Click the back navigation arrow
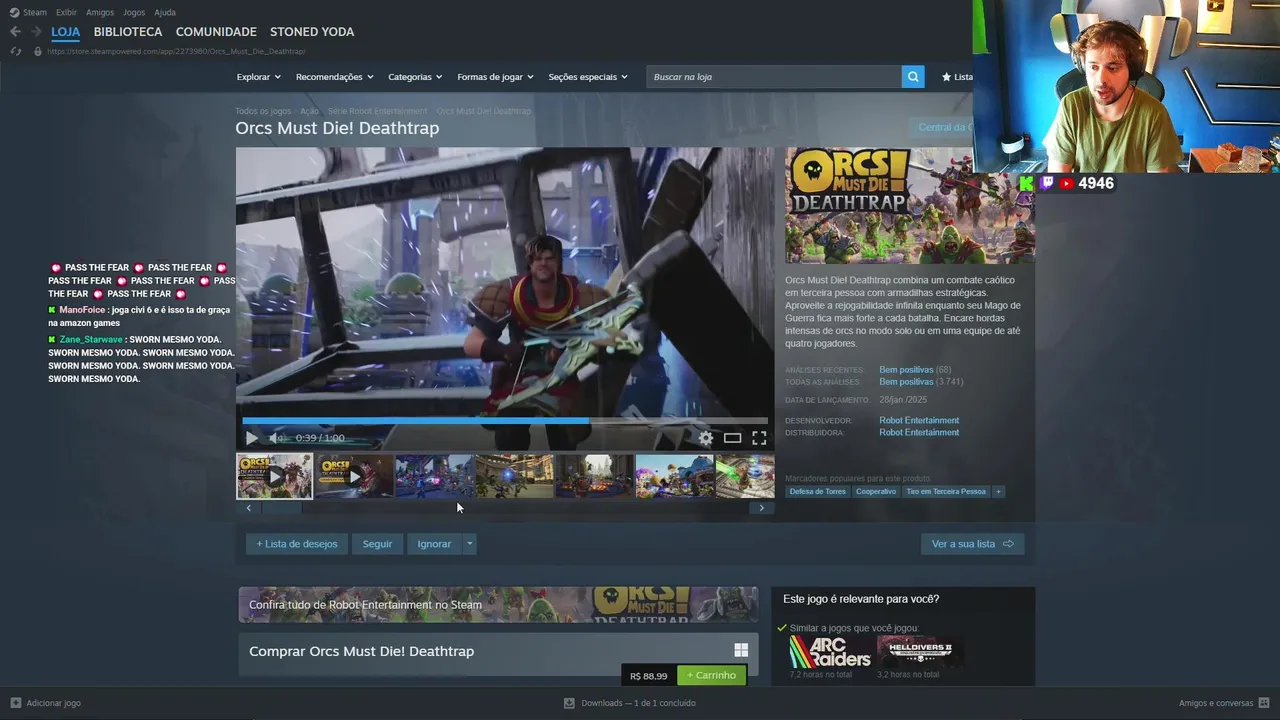 (x=15, y=32)
